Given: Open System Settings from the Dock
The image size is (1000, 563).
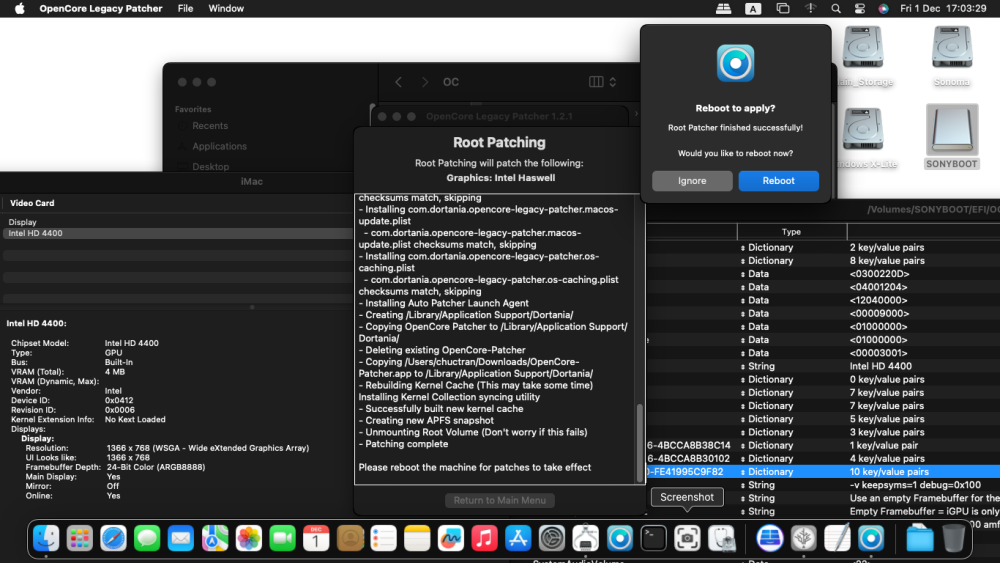Looking at the screenshot, I should tap(552, 539).
